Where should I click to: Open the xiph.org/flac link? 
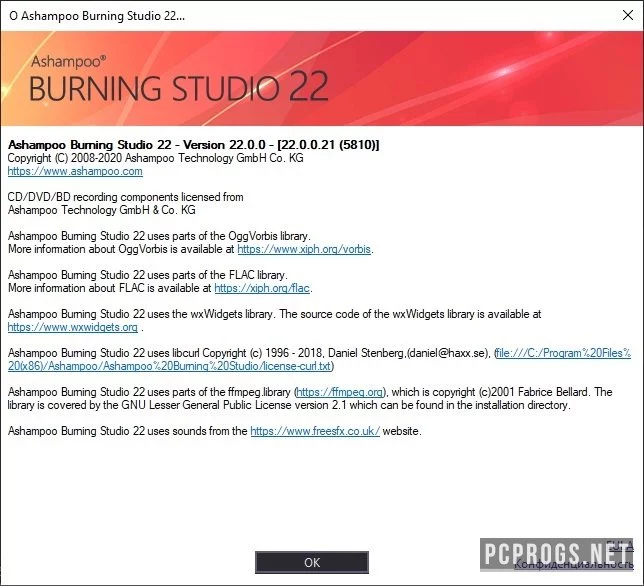262,288
